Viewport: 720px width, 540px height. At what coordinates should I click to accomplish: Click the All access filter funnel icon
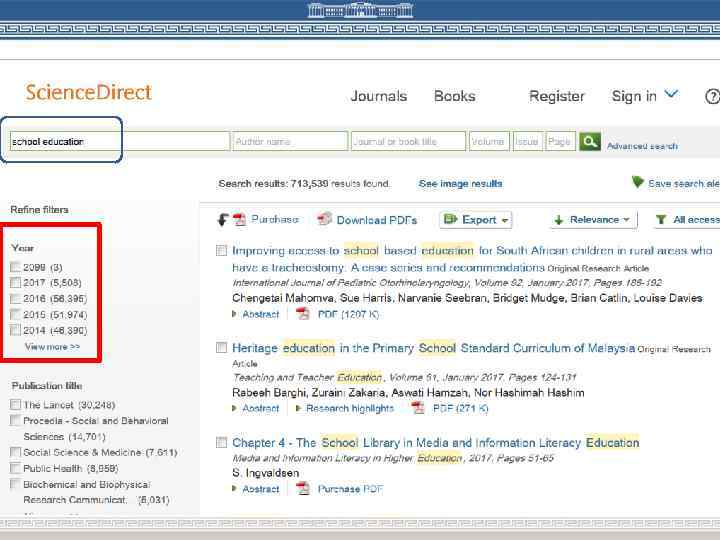[x=660, y=220]
